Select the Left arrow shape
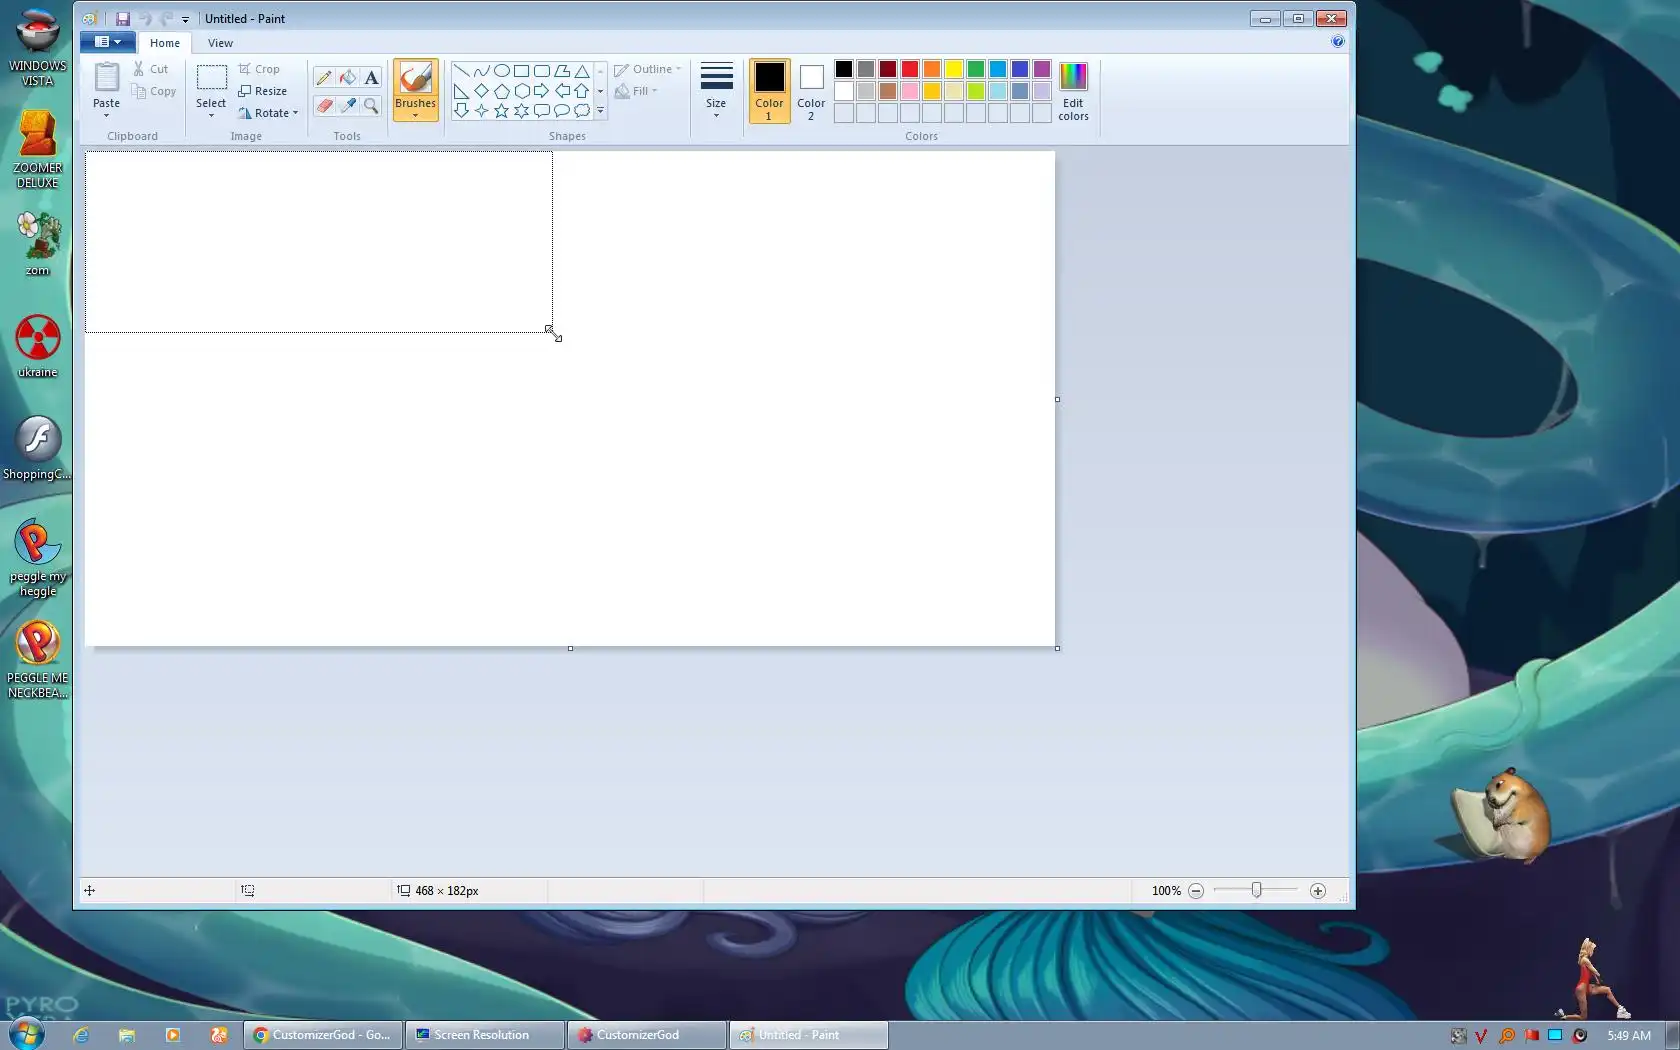Screen dimensions: 1680x1050 pos(561,91)
